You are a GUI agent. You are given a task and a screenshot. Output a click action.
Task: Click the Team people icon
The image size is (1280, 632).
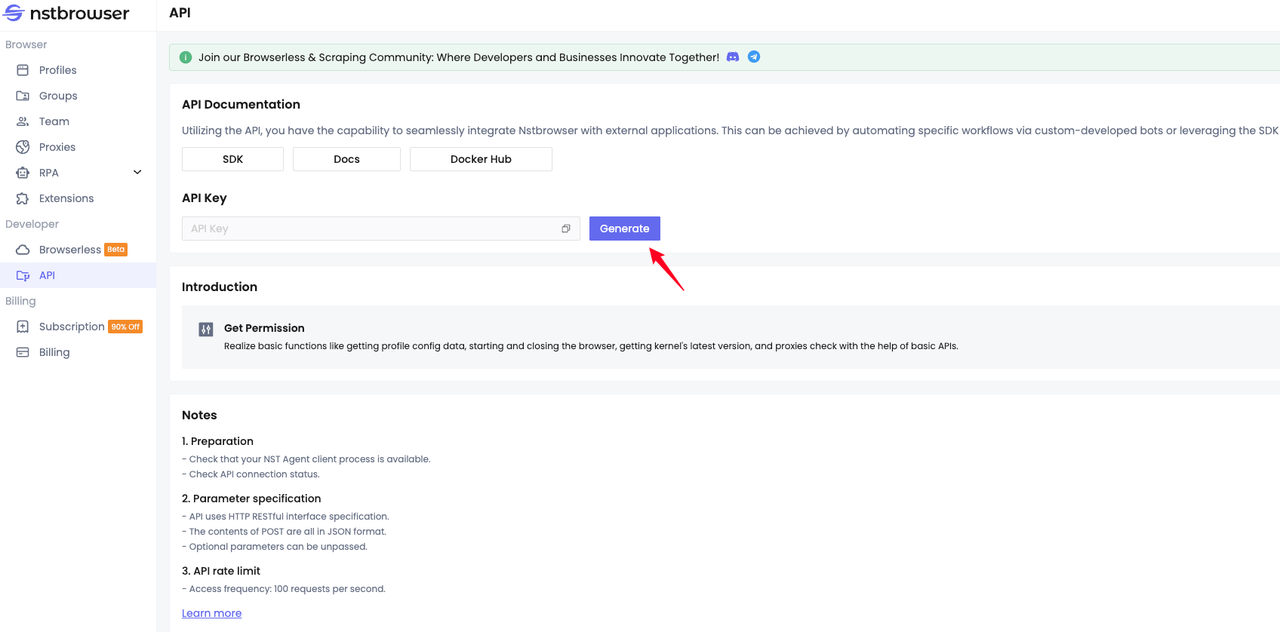pos(22,121)
